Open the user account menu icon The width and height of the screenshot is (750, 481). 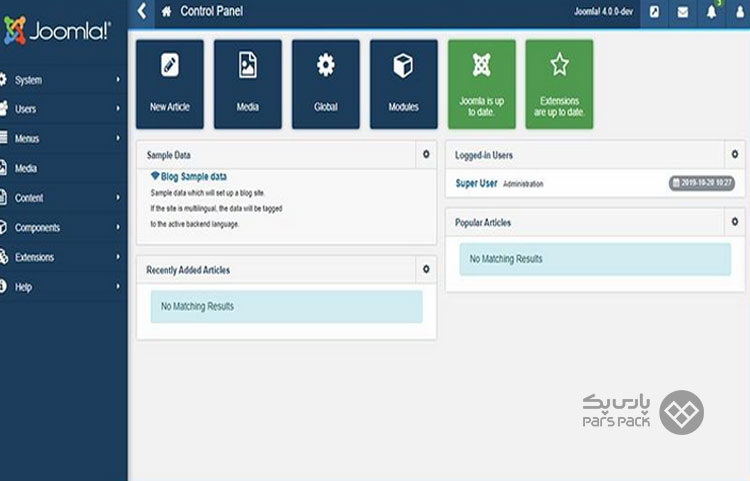tap(740, 11)
